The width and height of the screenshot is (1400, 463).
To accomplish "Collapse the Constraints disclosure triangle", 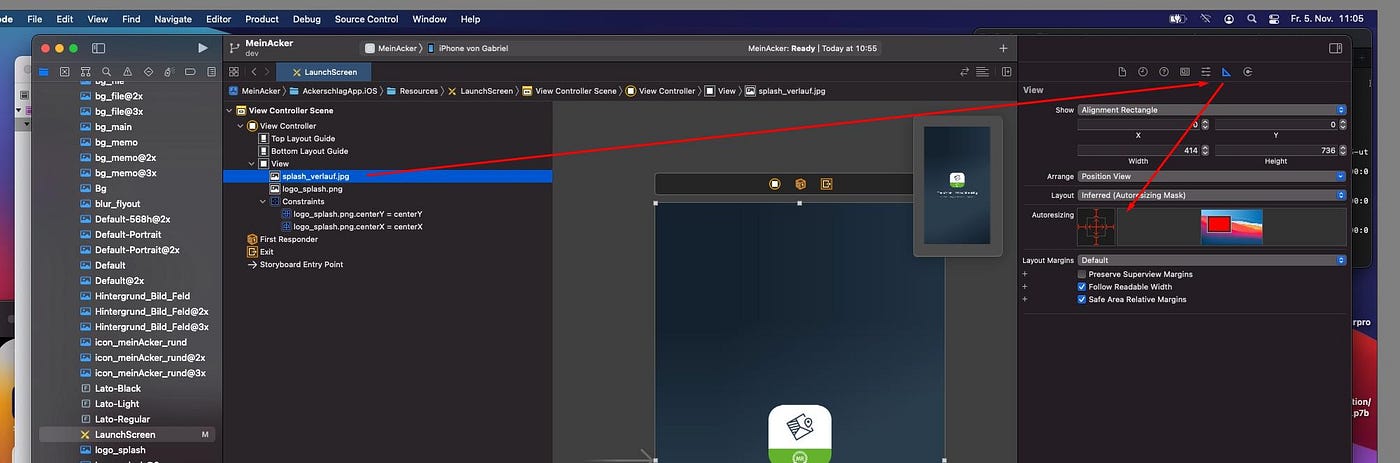I will 263,201.
